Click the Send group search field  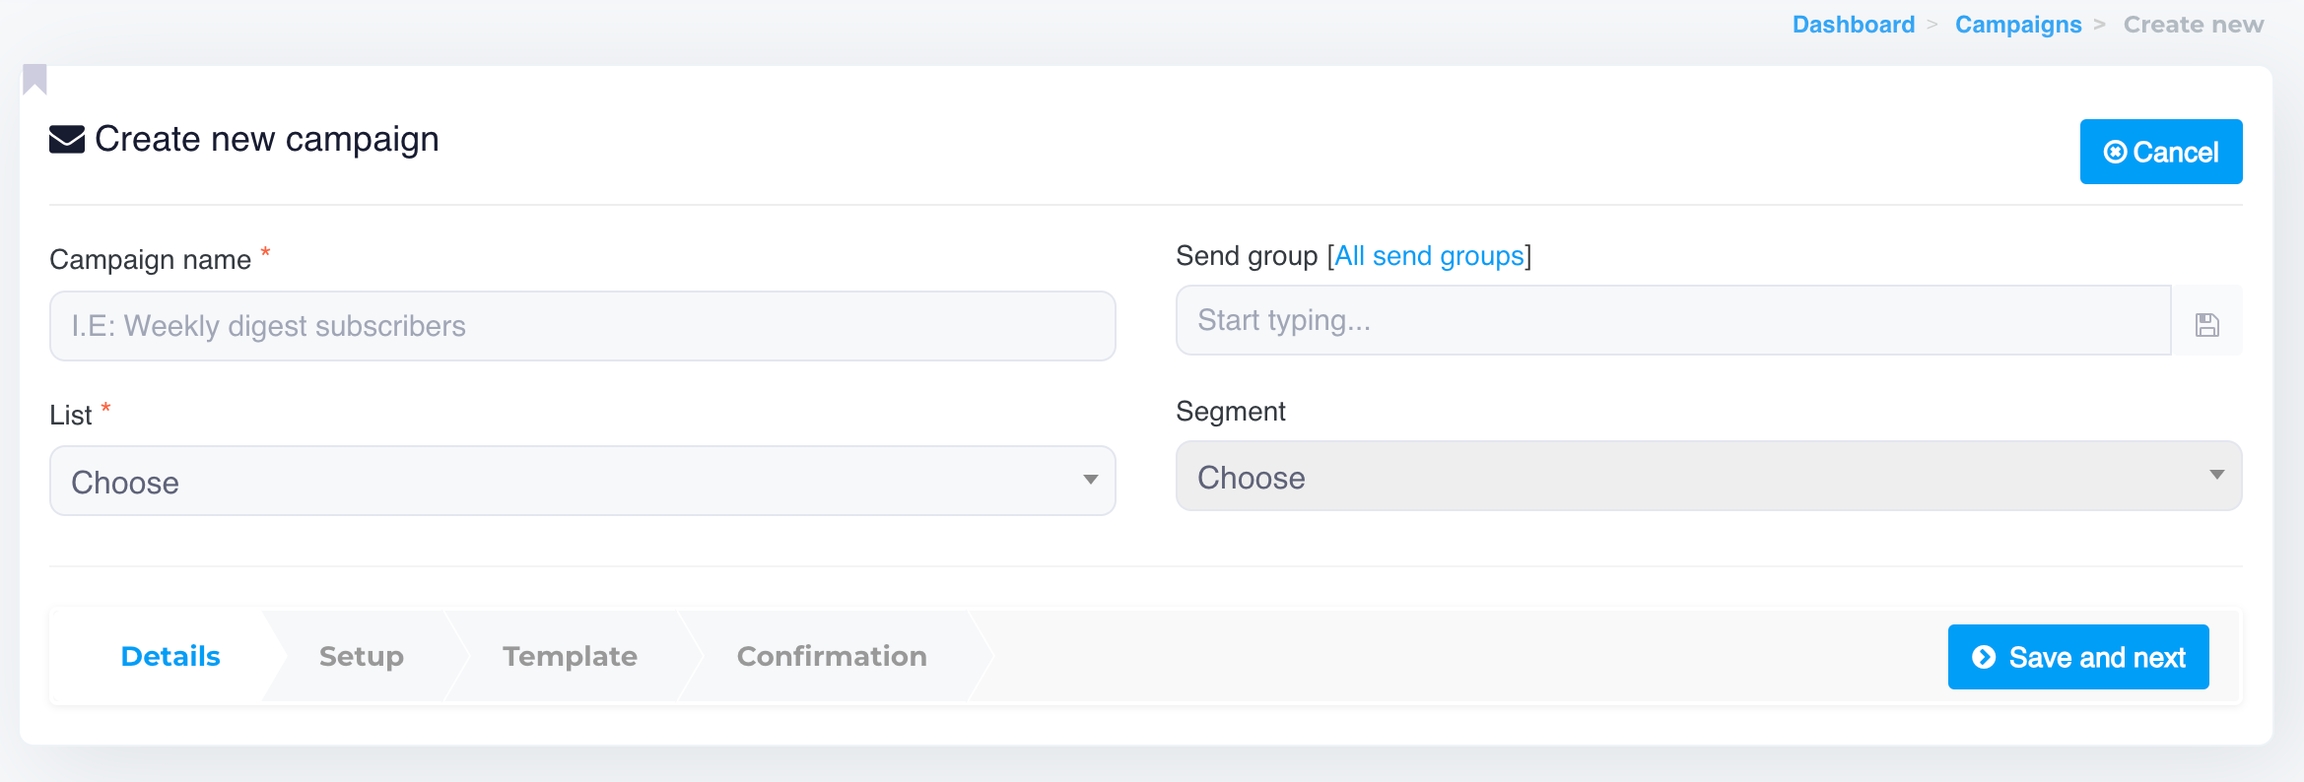coord(1672,320)
